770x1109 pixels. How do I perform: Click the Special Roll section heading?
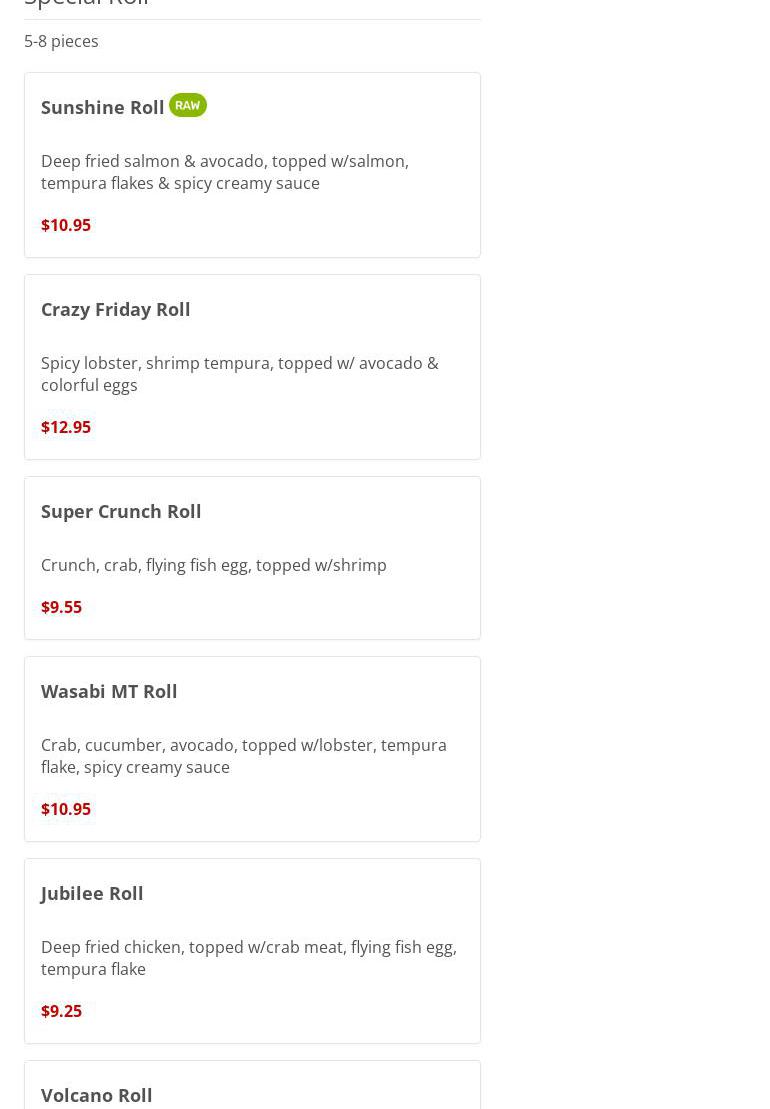(86, 2)
